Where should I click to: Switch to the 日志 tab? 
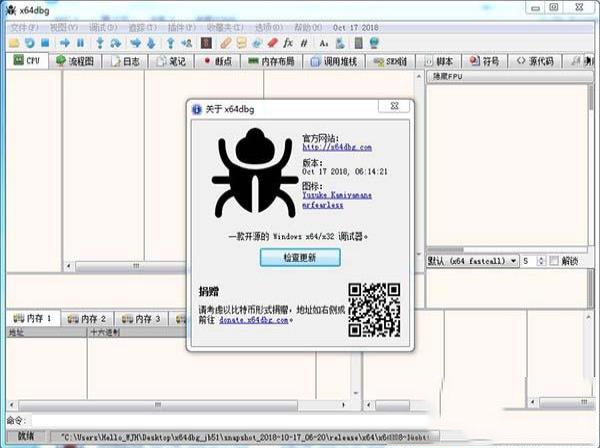click(x=125, y=61)
